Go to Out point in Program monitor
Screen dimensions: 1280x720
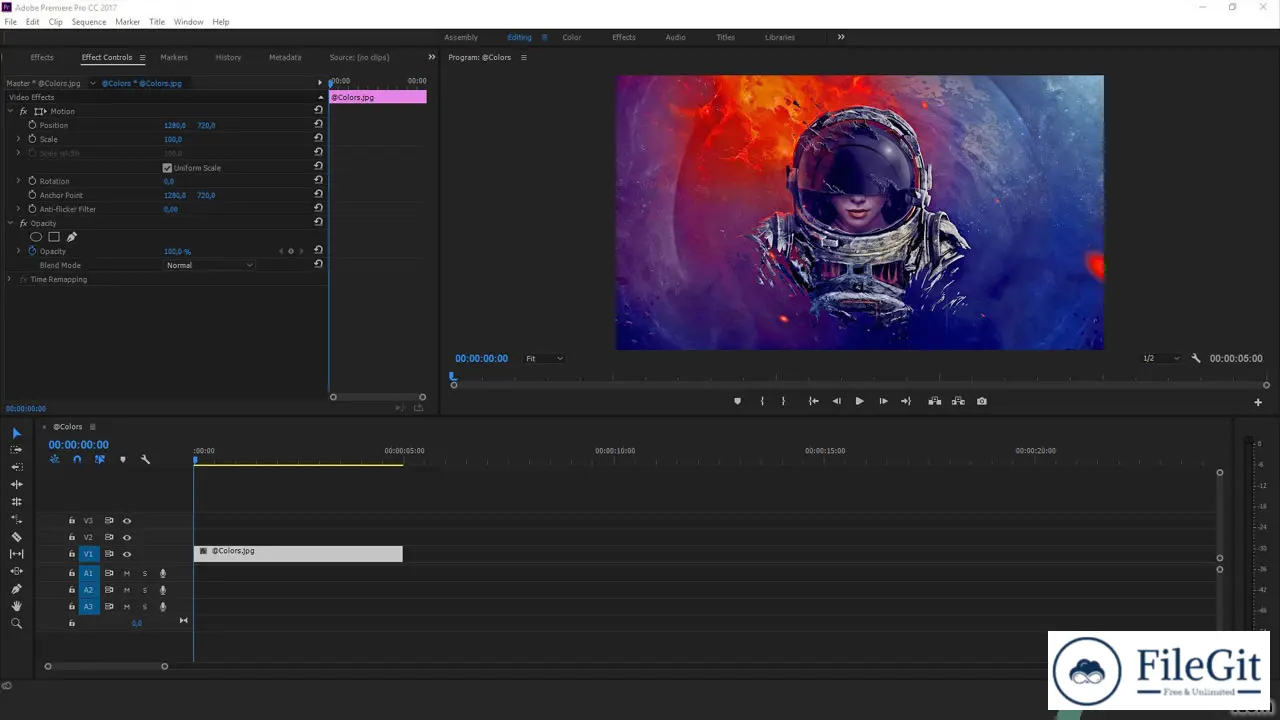(x=906, y=401)
